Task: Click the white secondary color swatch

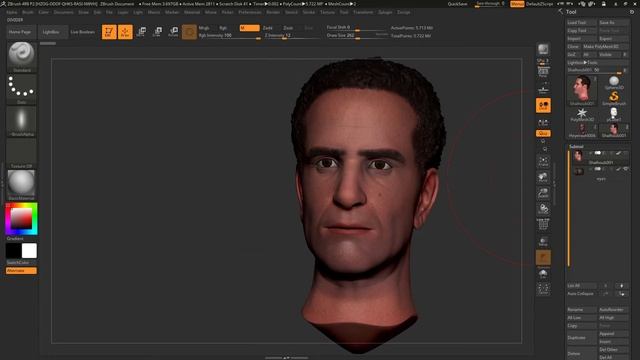Action: [29, 251]
